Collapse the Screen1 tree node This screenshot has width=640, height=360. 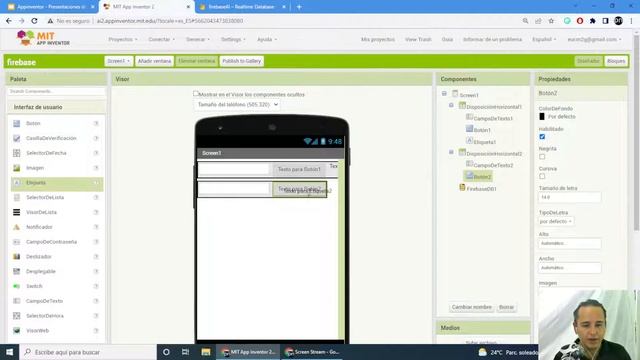point(444,94)
